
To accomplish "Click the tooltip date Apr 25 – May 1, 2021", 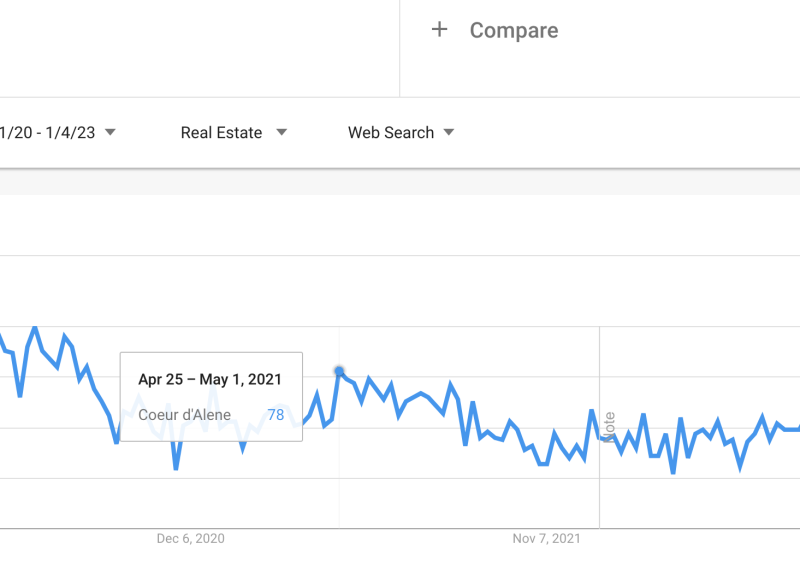I will 210,379.
